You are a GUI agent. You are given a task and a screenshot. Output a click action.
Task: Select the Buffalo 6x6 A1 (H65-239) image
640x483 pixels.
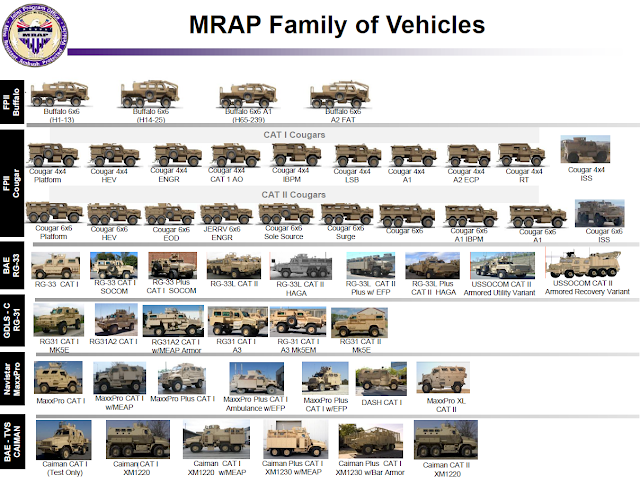click(x=248, y=96)
